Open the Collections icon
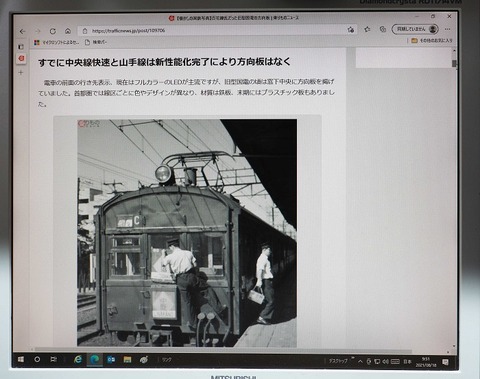 coord(383,29)
